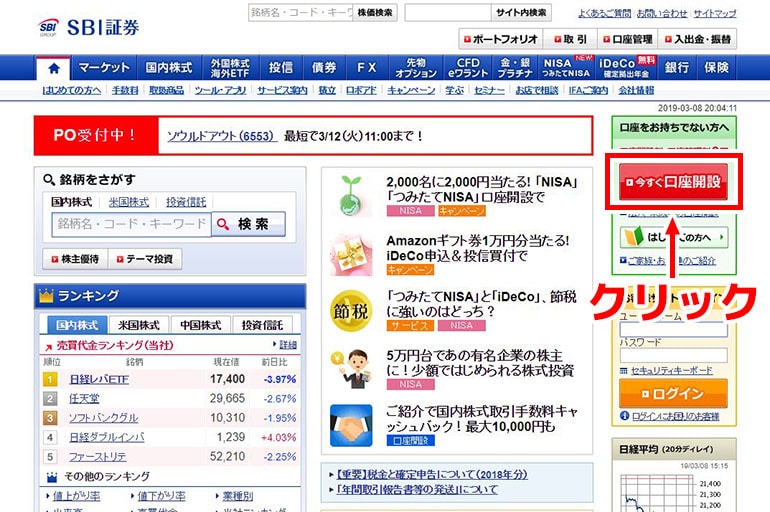Open the 外国株式 海外ETF menu
This screenshot has width=770, height=512.
[230, 68]
